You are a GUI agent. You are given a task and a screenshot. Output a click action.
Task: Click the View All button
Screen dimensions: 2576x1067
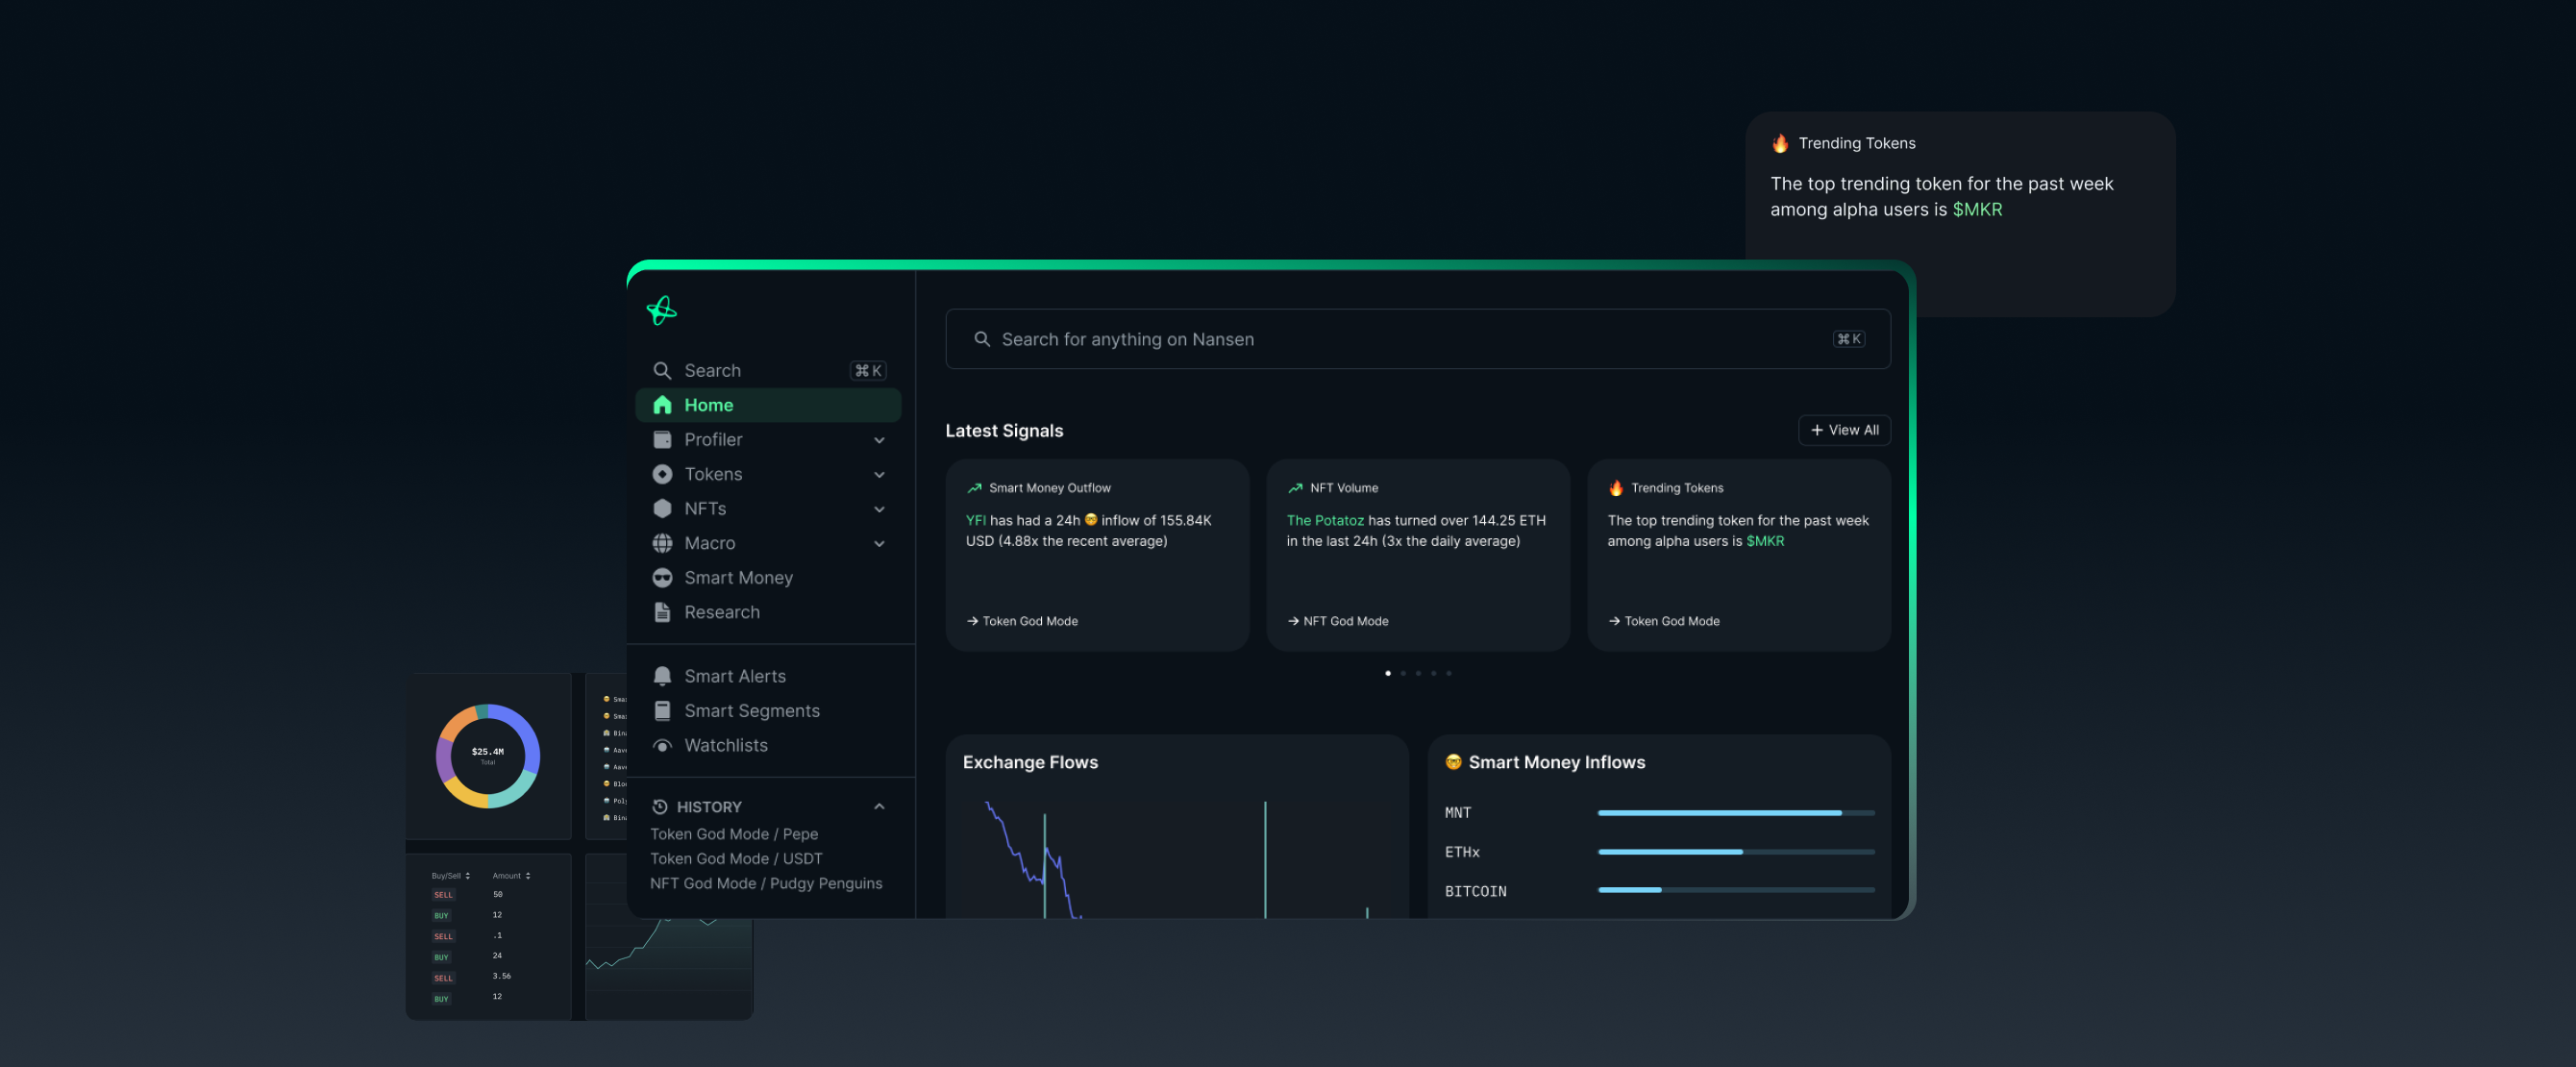1845,430
